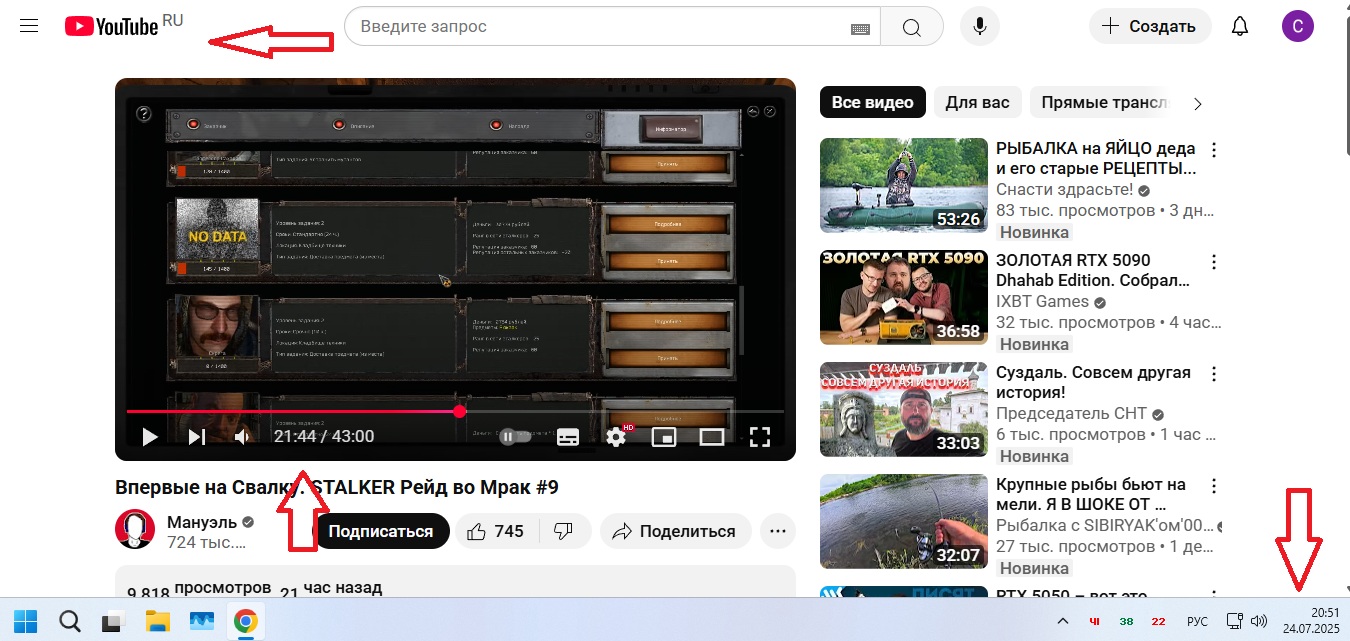Toggle autoplay switch in player
The image size is (1350, 641).
coord(513,436)
